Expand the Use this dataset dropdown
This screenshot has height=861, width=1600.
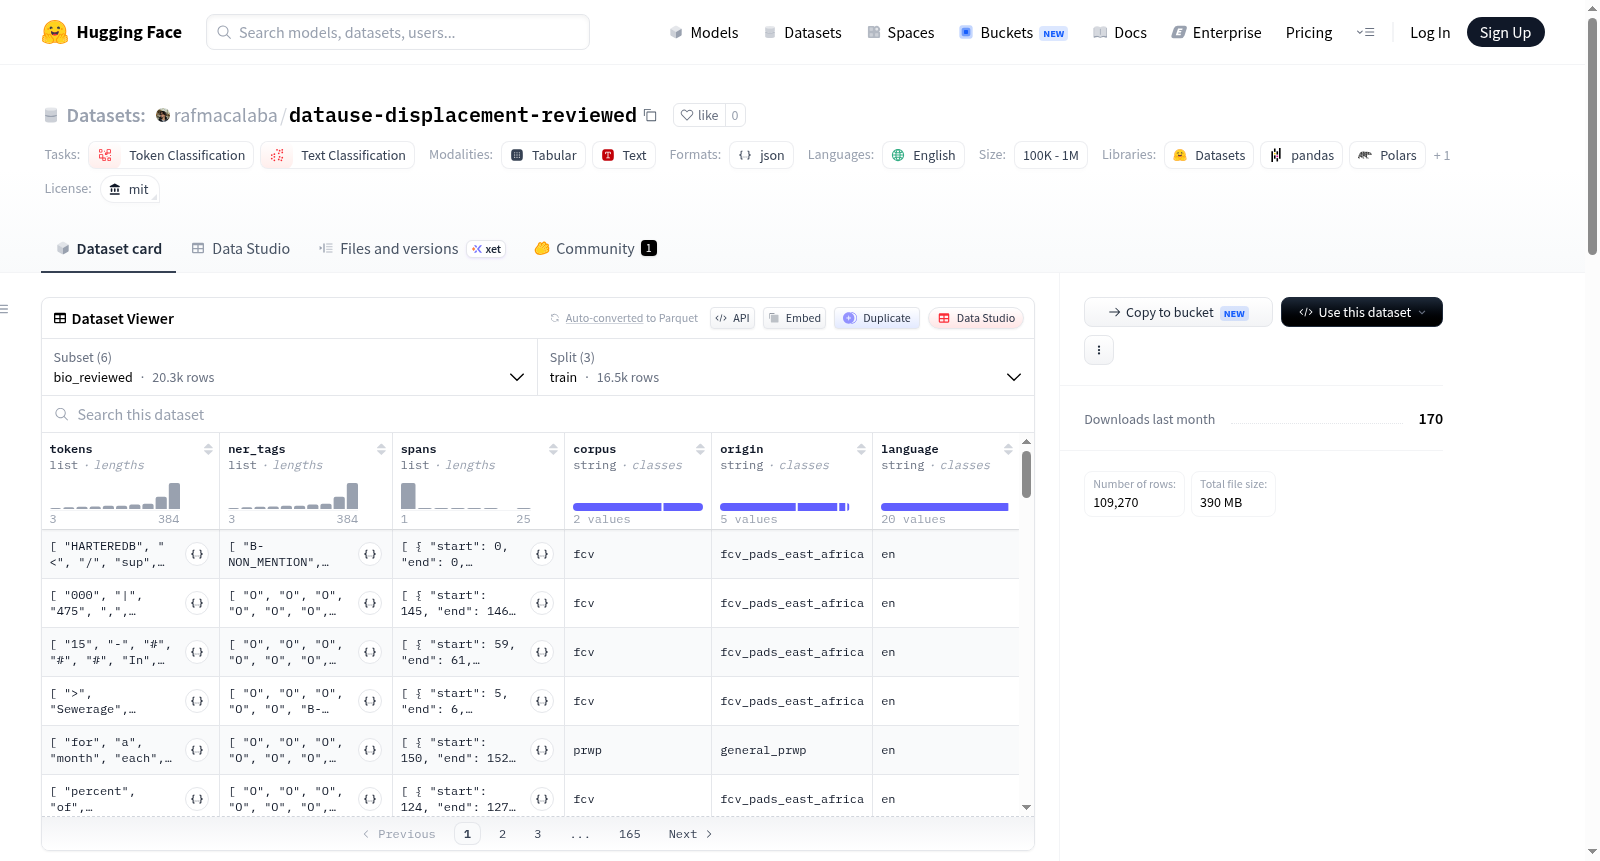coord(1362,312)
